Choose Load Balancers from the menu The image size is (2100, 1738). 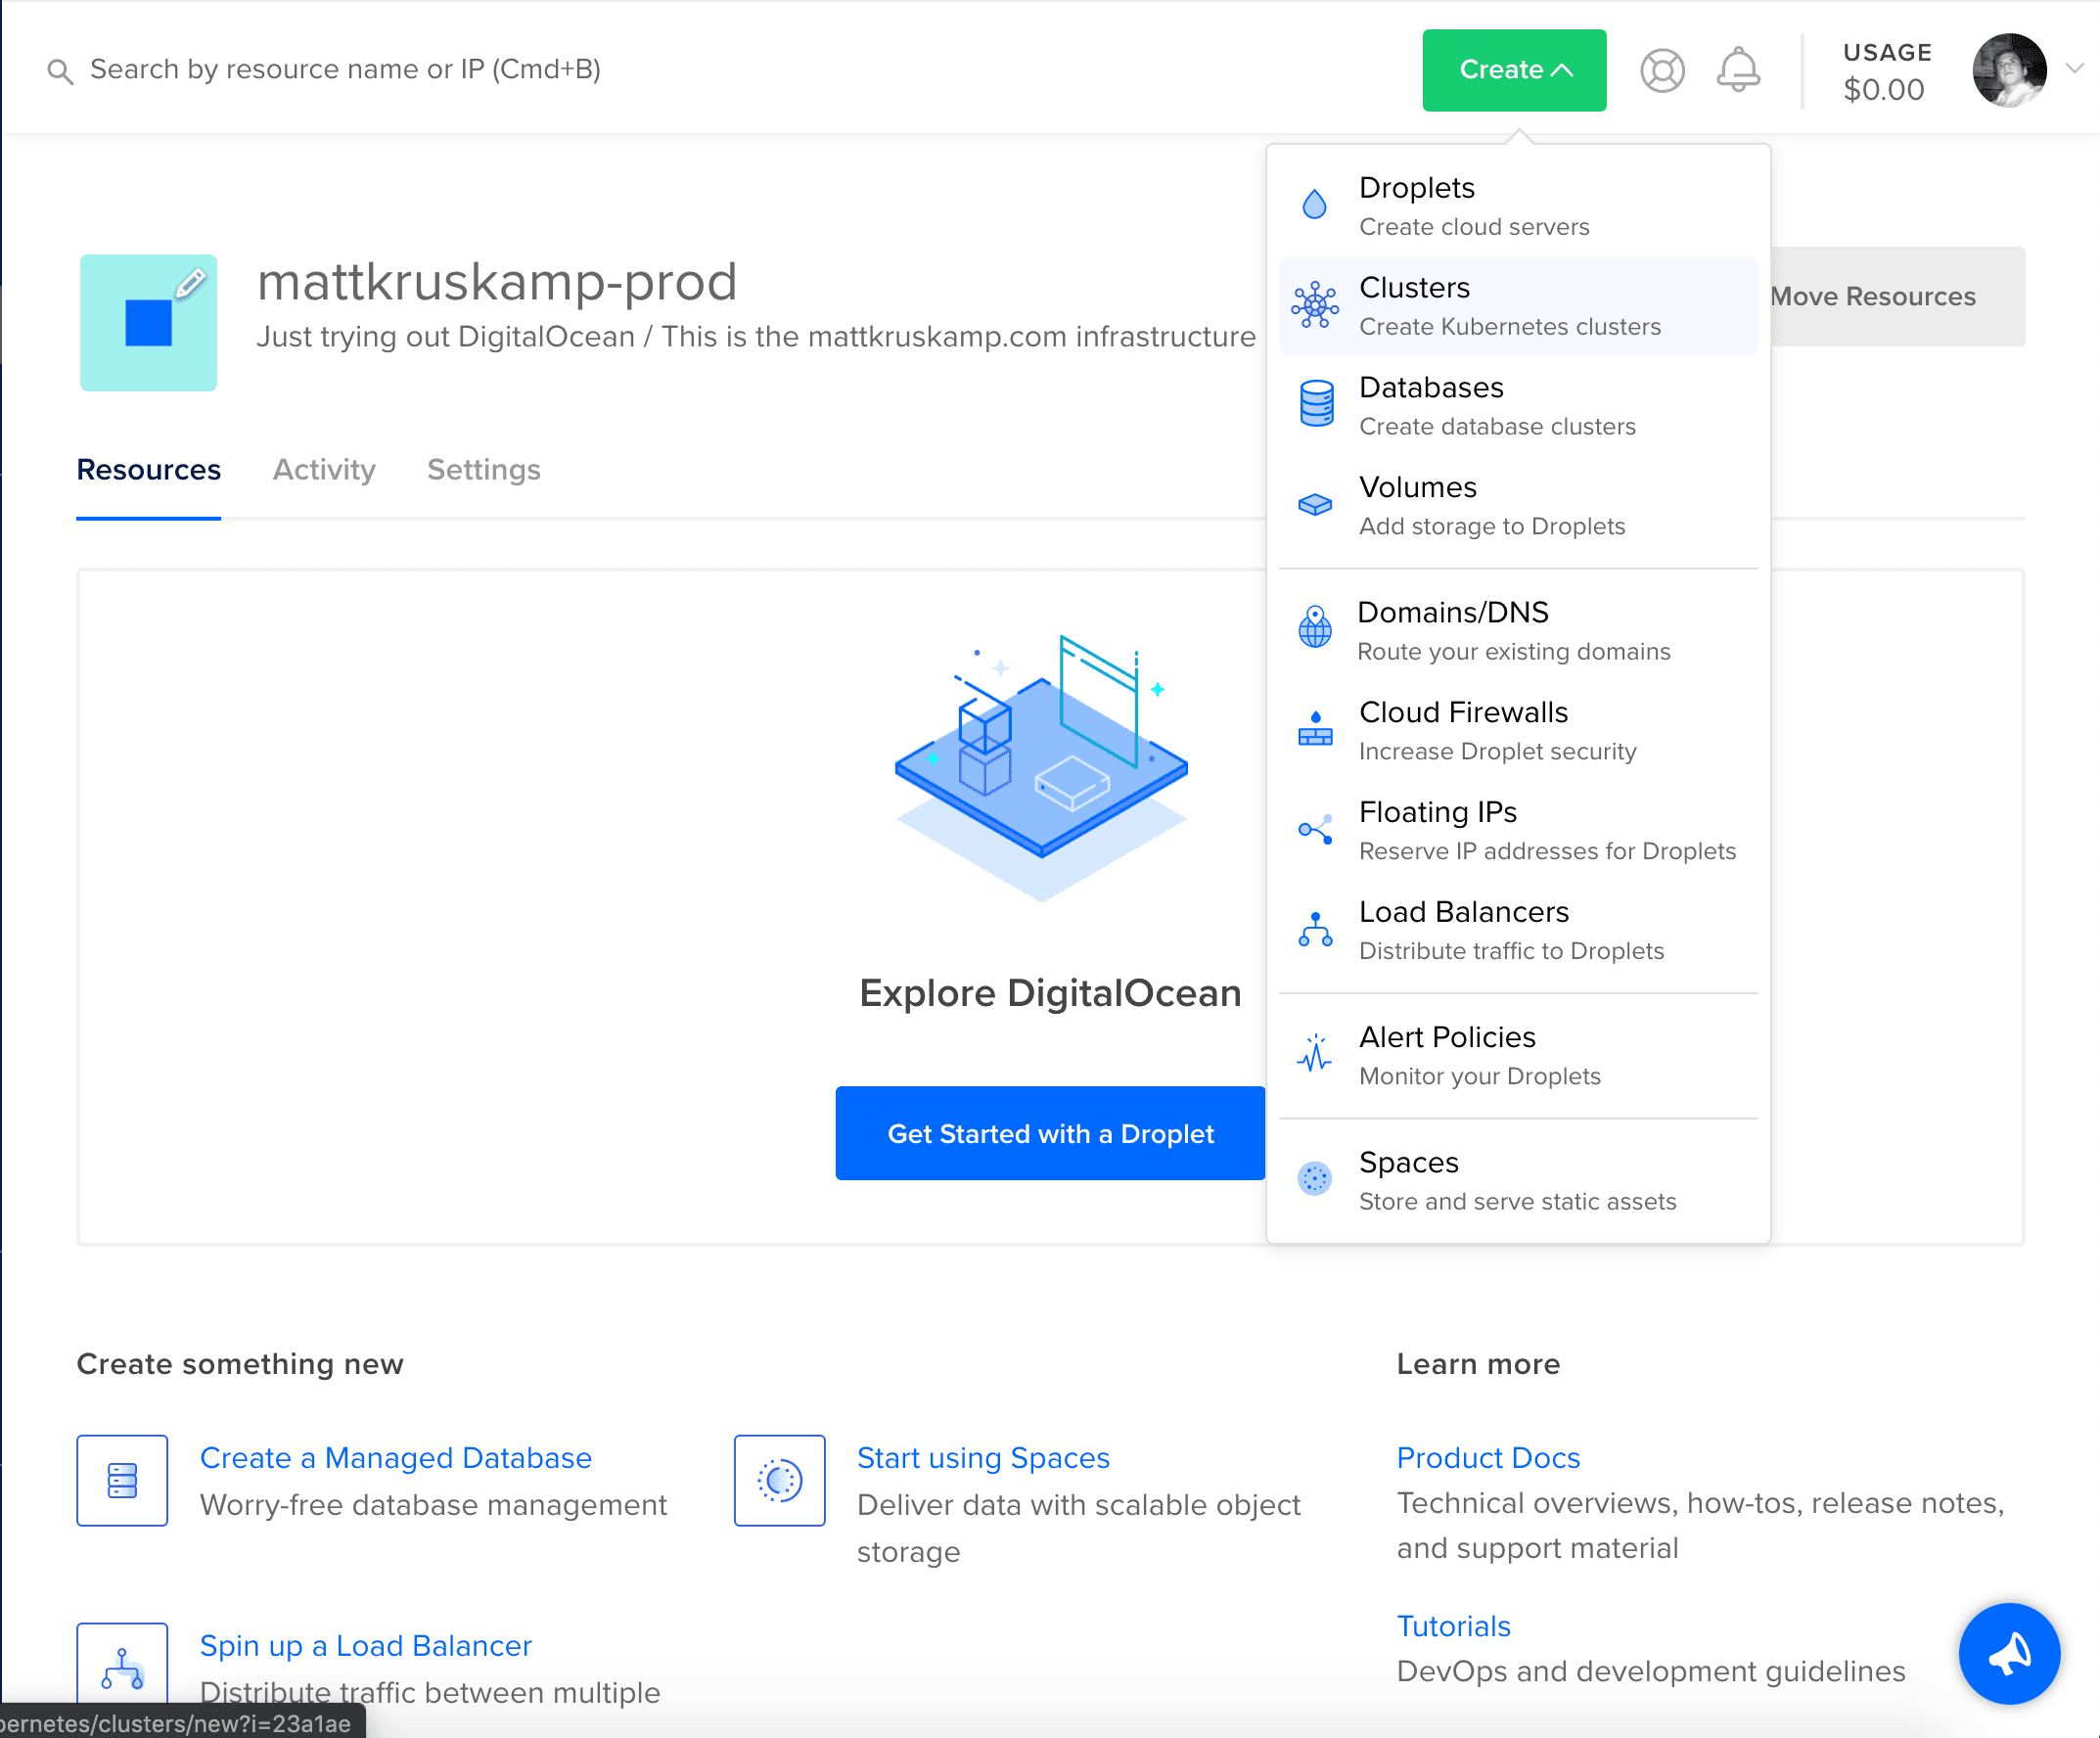pyautogui.click(x=1518, y=931)
